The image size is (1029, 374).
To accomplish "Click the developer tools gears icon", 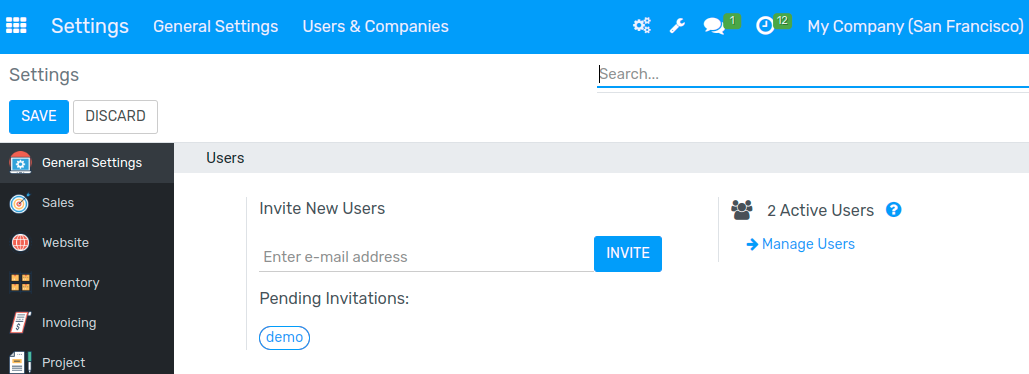I will point(641,26).
